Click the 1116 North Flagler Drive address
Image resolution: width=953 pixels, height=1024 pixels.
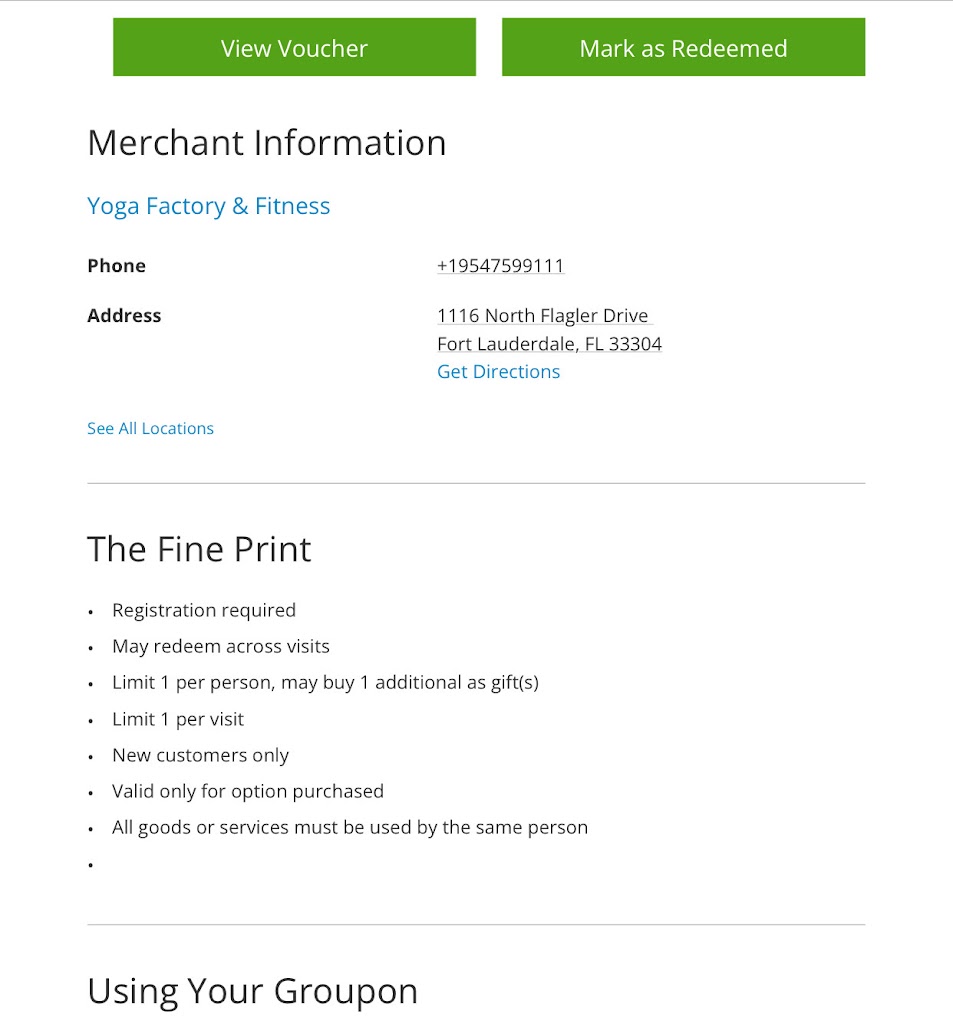pyautogui.click(x=542, y=316)
